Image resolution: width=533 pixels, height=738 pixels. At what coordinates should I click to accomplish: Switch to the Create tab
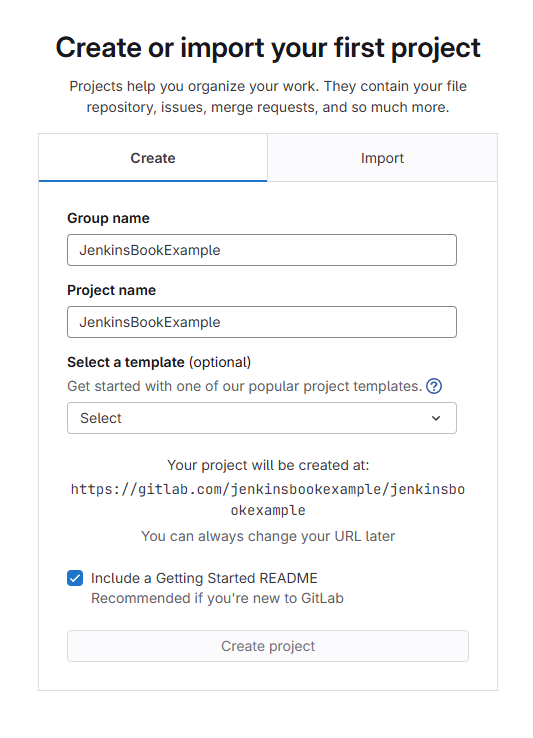point(153,158)
